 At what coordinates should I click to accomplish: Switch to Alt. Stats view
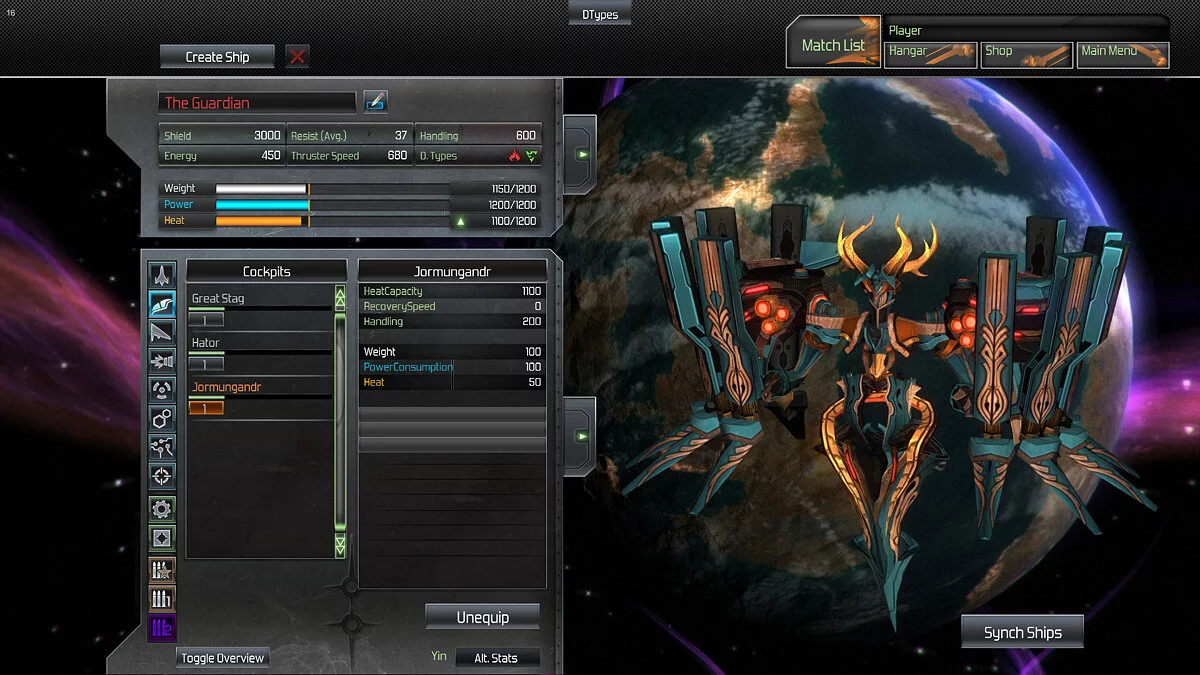click(x=498, y=658)
